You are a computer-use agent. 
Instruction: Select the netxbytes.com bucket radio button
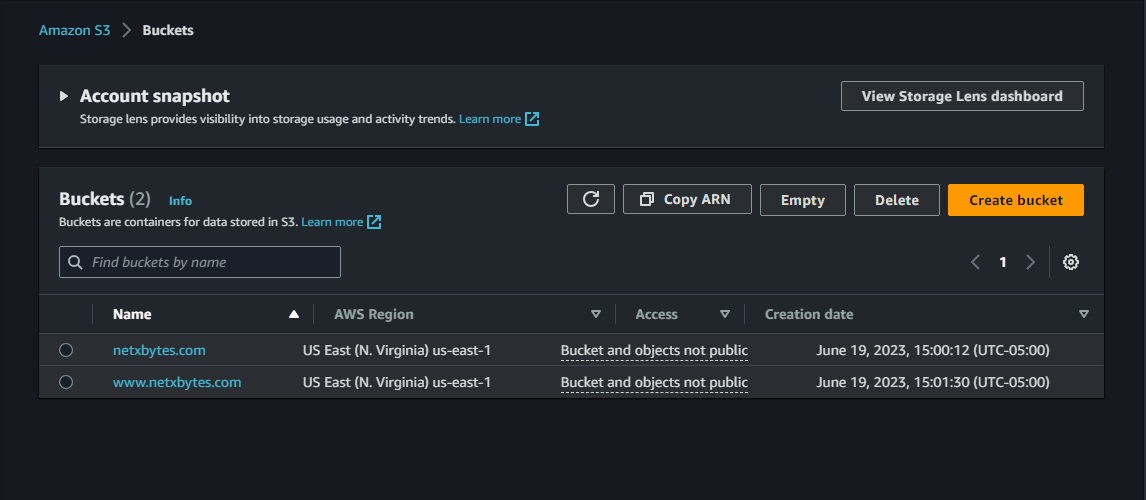[x=66, y=350]
